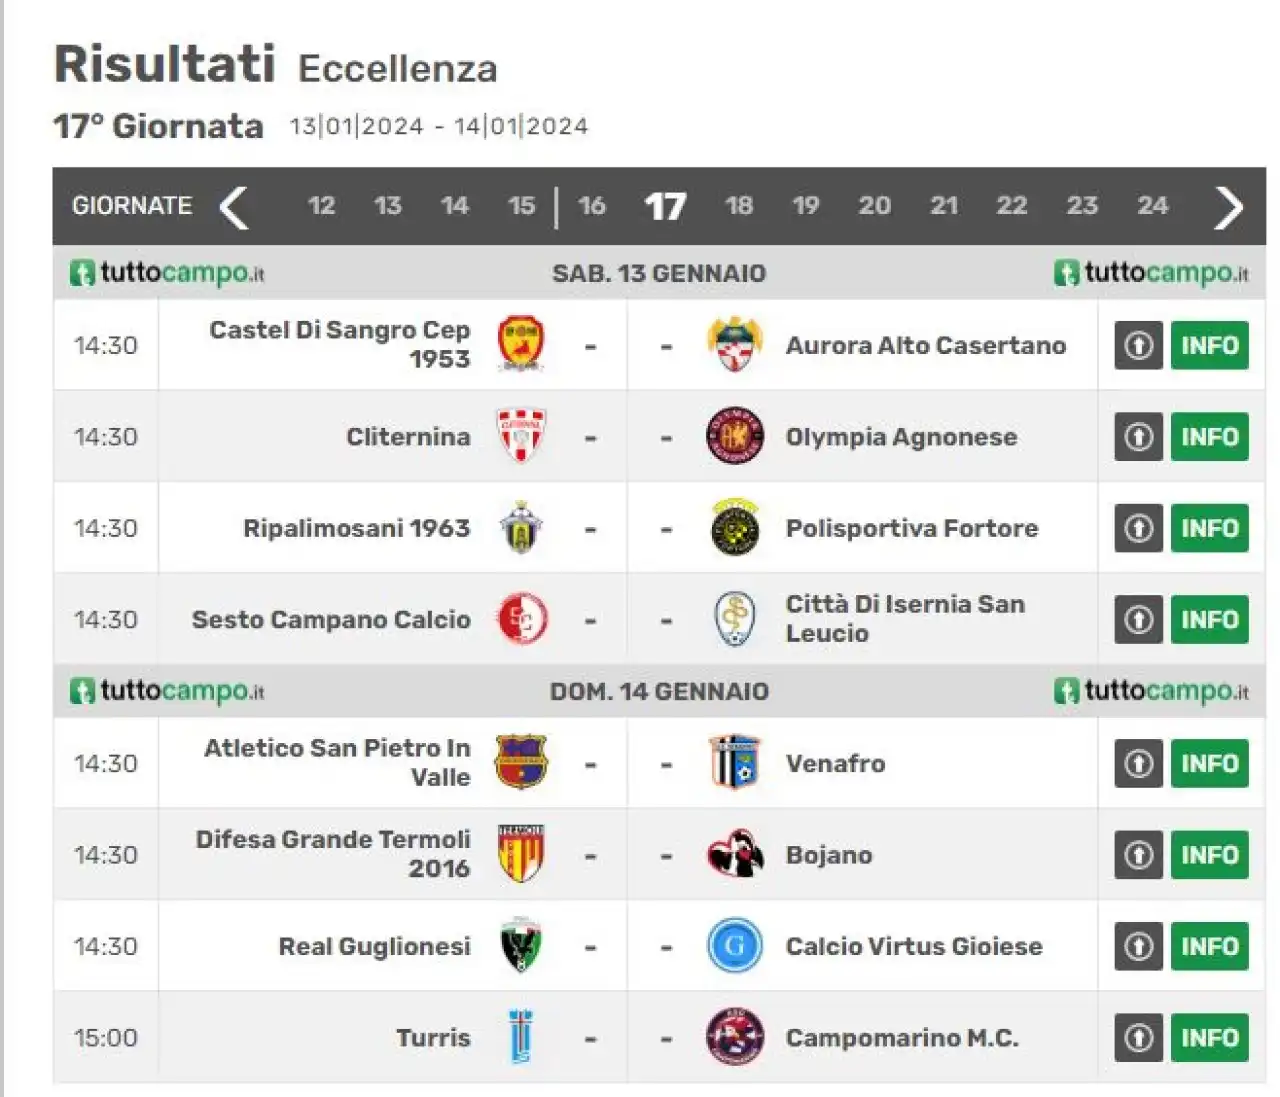This screenshot has height=1097, width=1280.
Task: Click the Turris team crest
Action: pyautogui.click(x=521, y=1037)
